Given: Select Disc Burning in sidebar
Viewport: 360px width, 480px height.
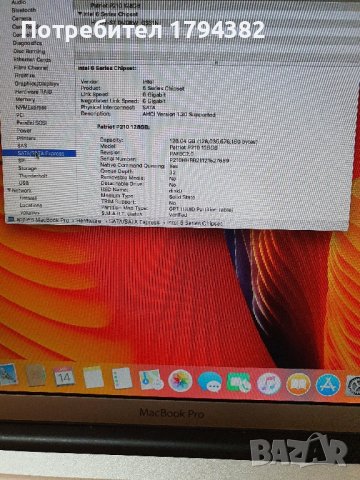Looking at the screenshot, I should coord(29,51).
